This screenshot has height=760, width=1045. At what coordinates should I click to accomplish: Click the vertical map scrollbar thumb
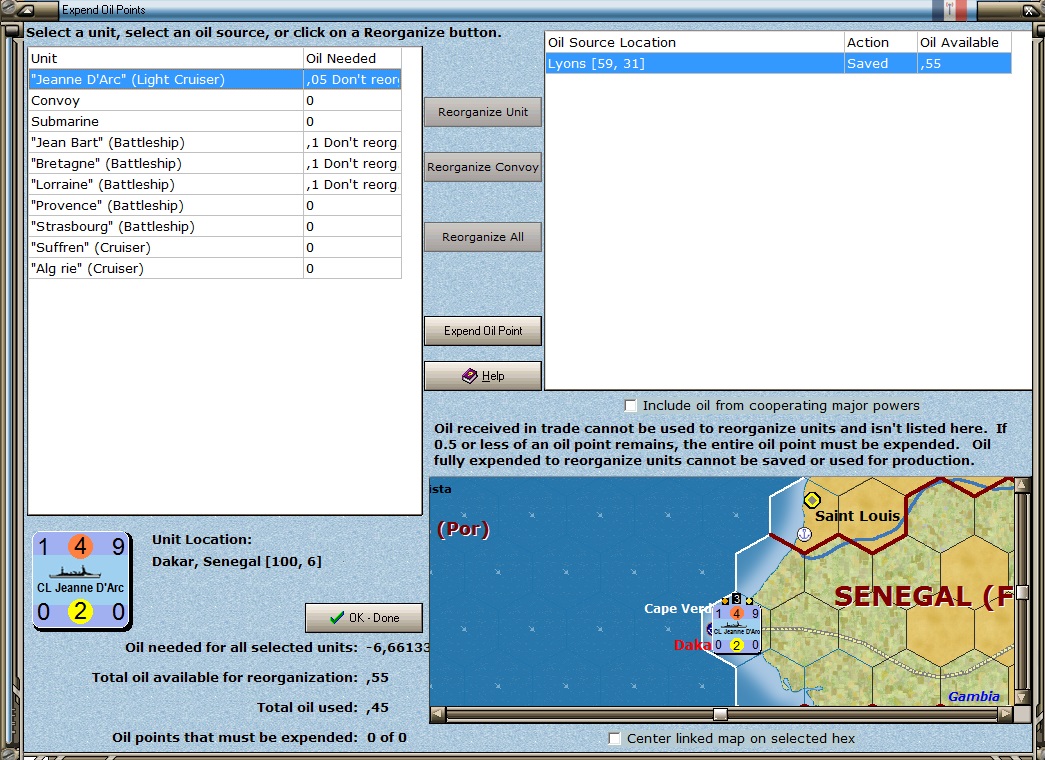(x=1022, y=592)
